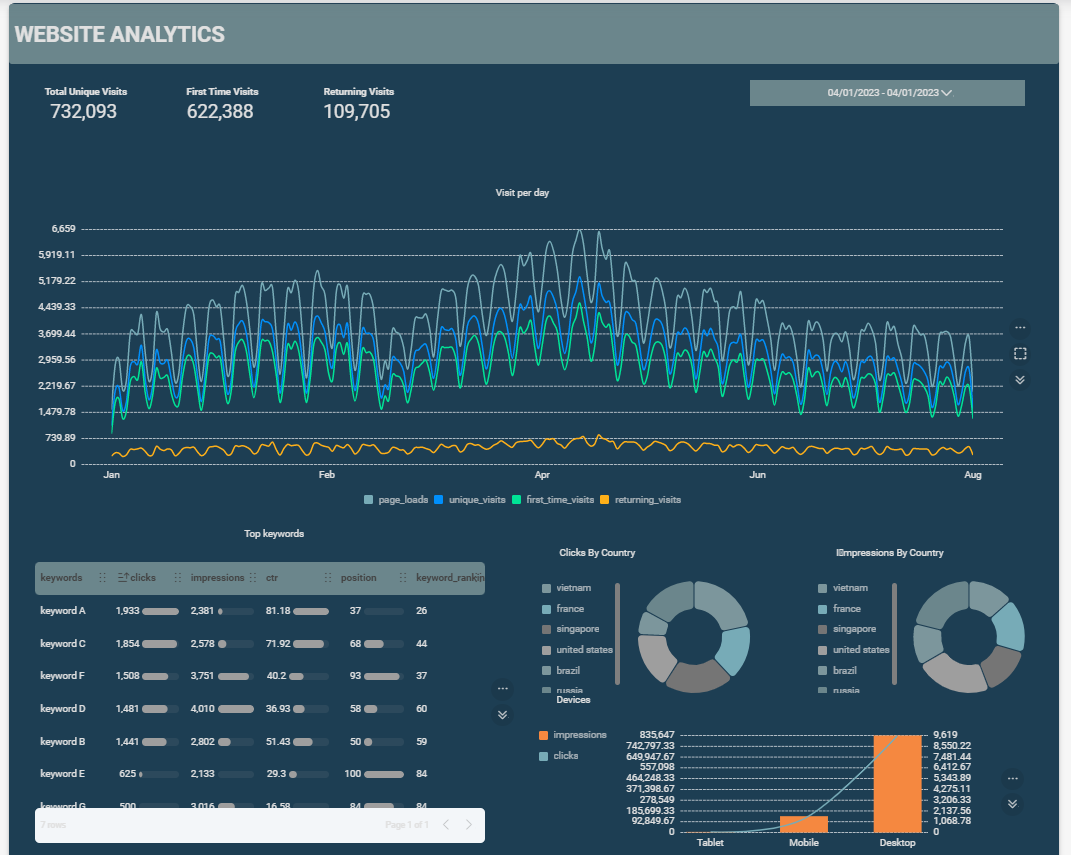Select keyword D row name
1071x855 pixels.
(63, 709)
